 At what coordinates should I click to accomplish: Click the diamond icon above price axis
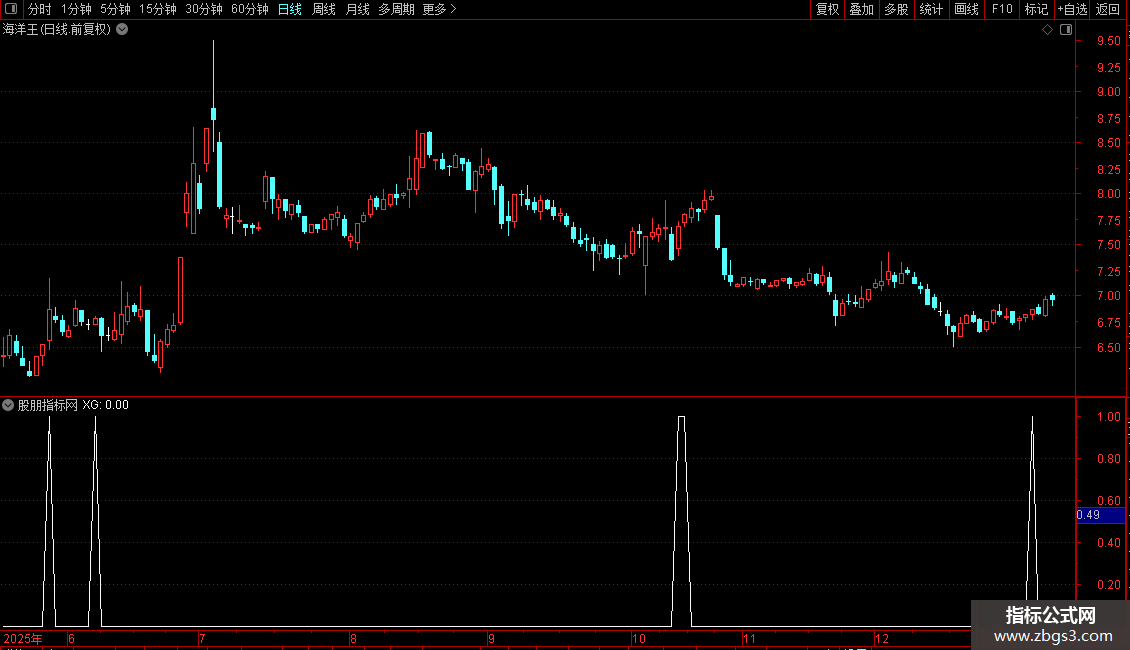click(x=1048, y=30)
